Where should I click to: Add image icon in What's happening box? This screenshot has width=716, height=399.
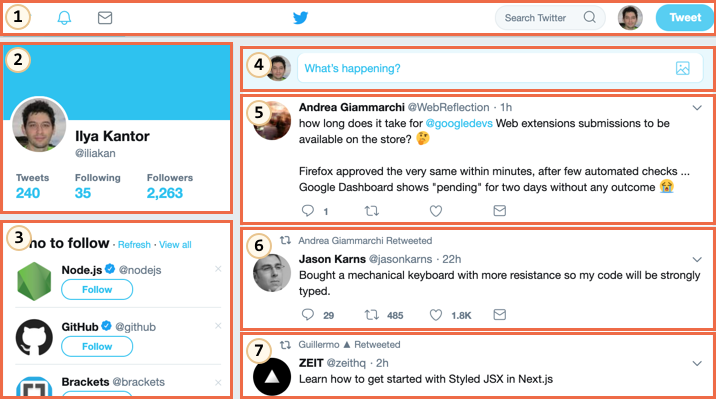(683, 68)
